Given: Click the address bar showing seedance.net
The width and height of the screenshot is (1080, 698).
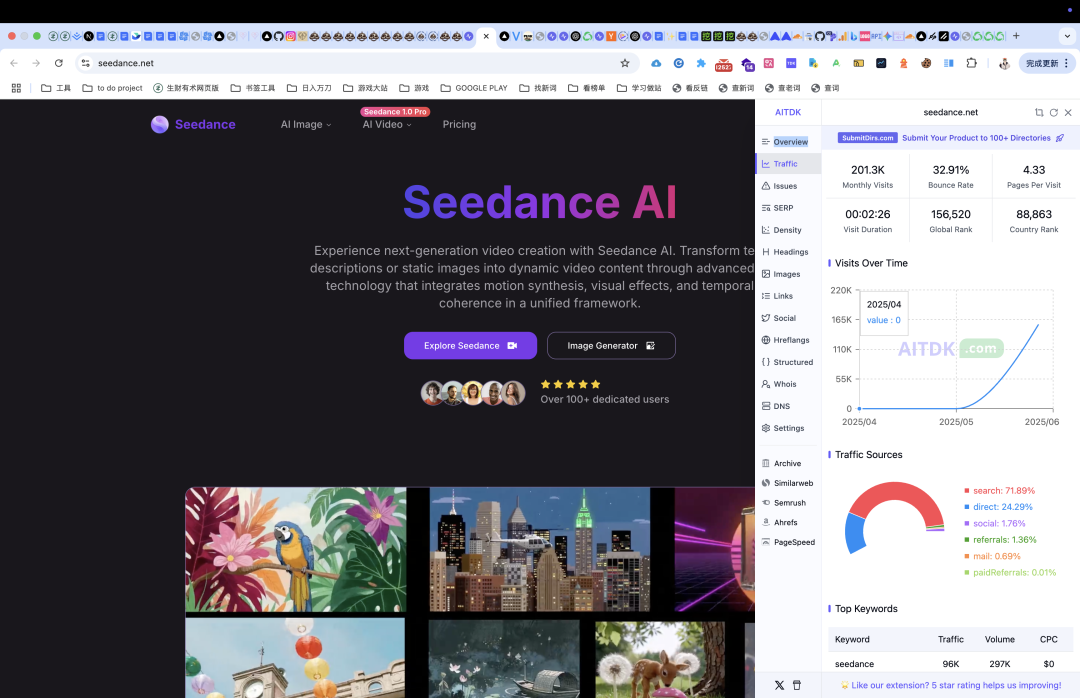Looking at the screenshot, I should (x=355, y=63).
